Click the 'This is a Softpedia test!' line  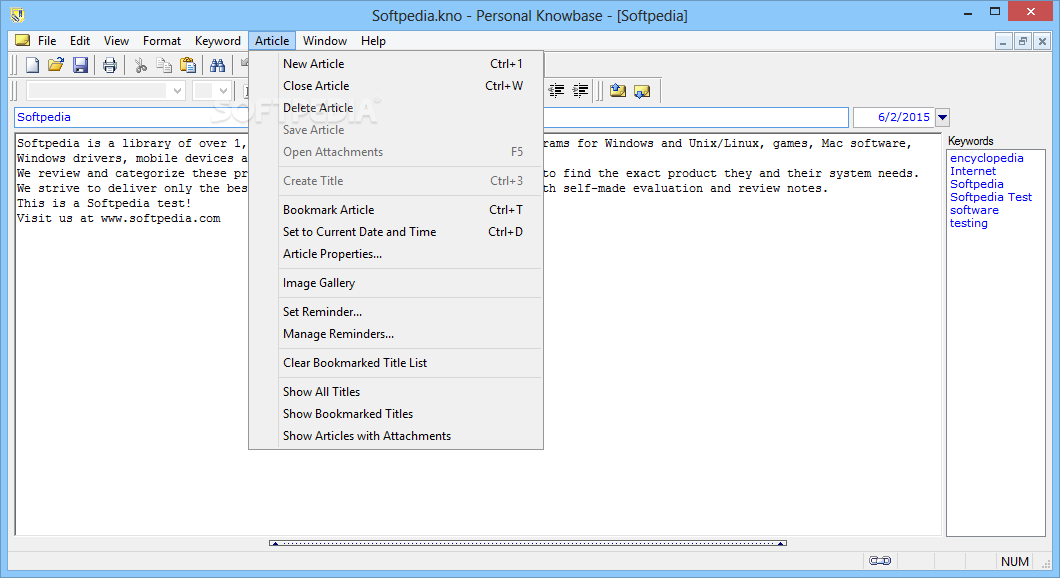pyautogui.click(x=104, y=203)
